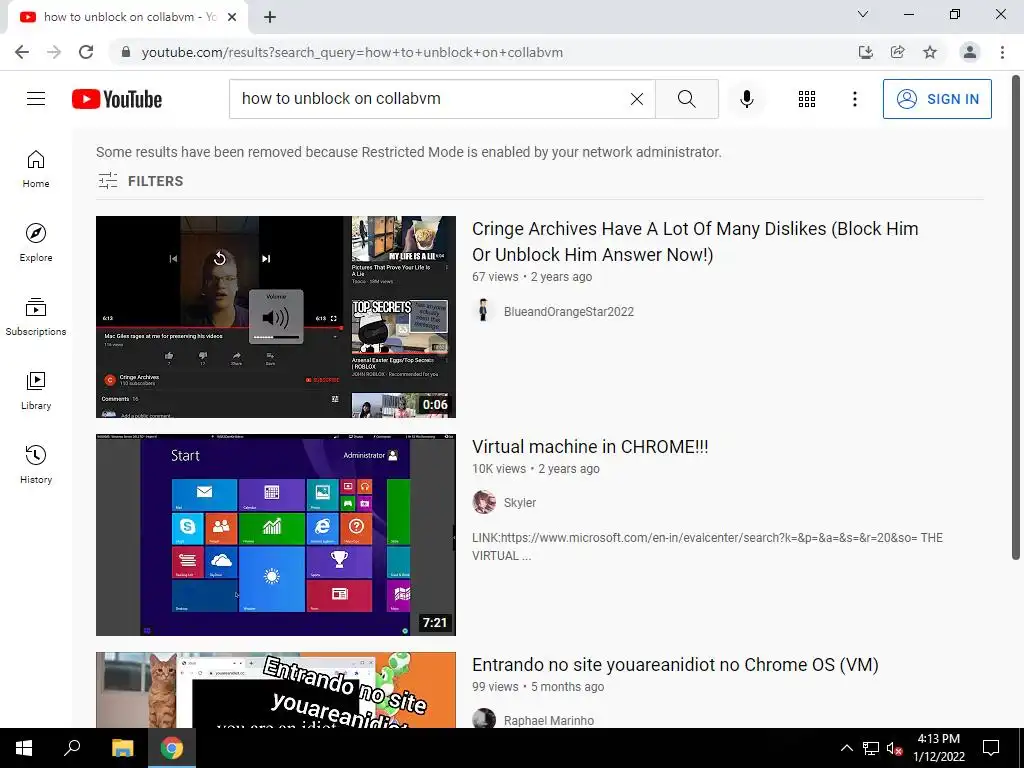Open the notifications action center
1024x768 pixels.
pyautogui.click(x=991, y=748)
